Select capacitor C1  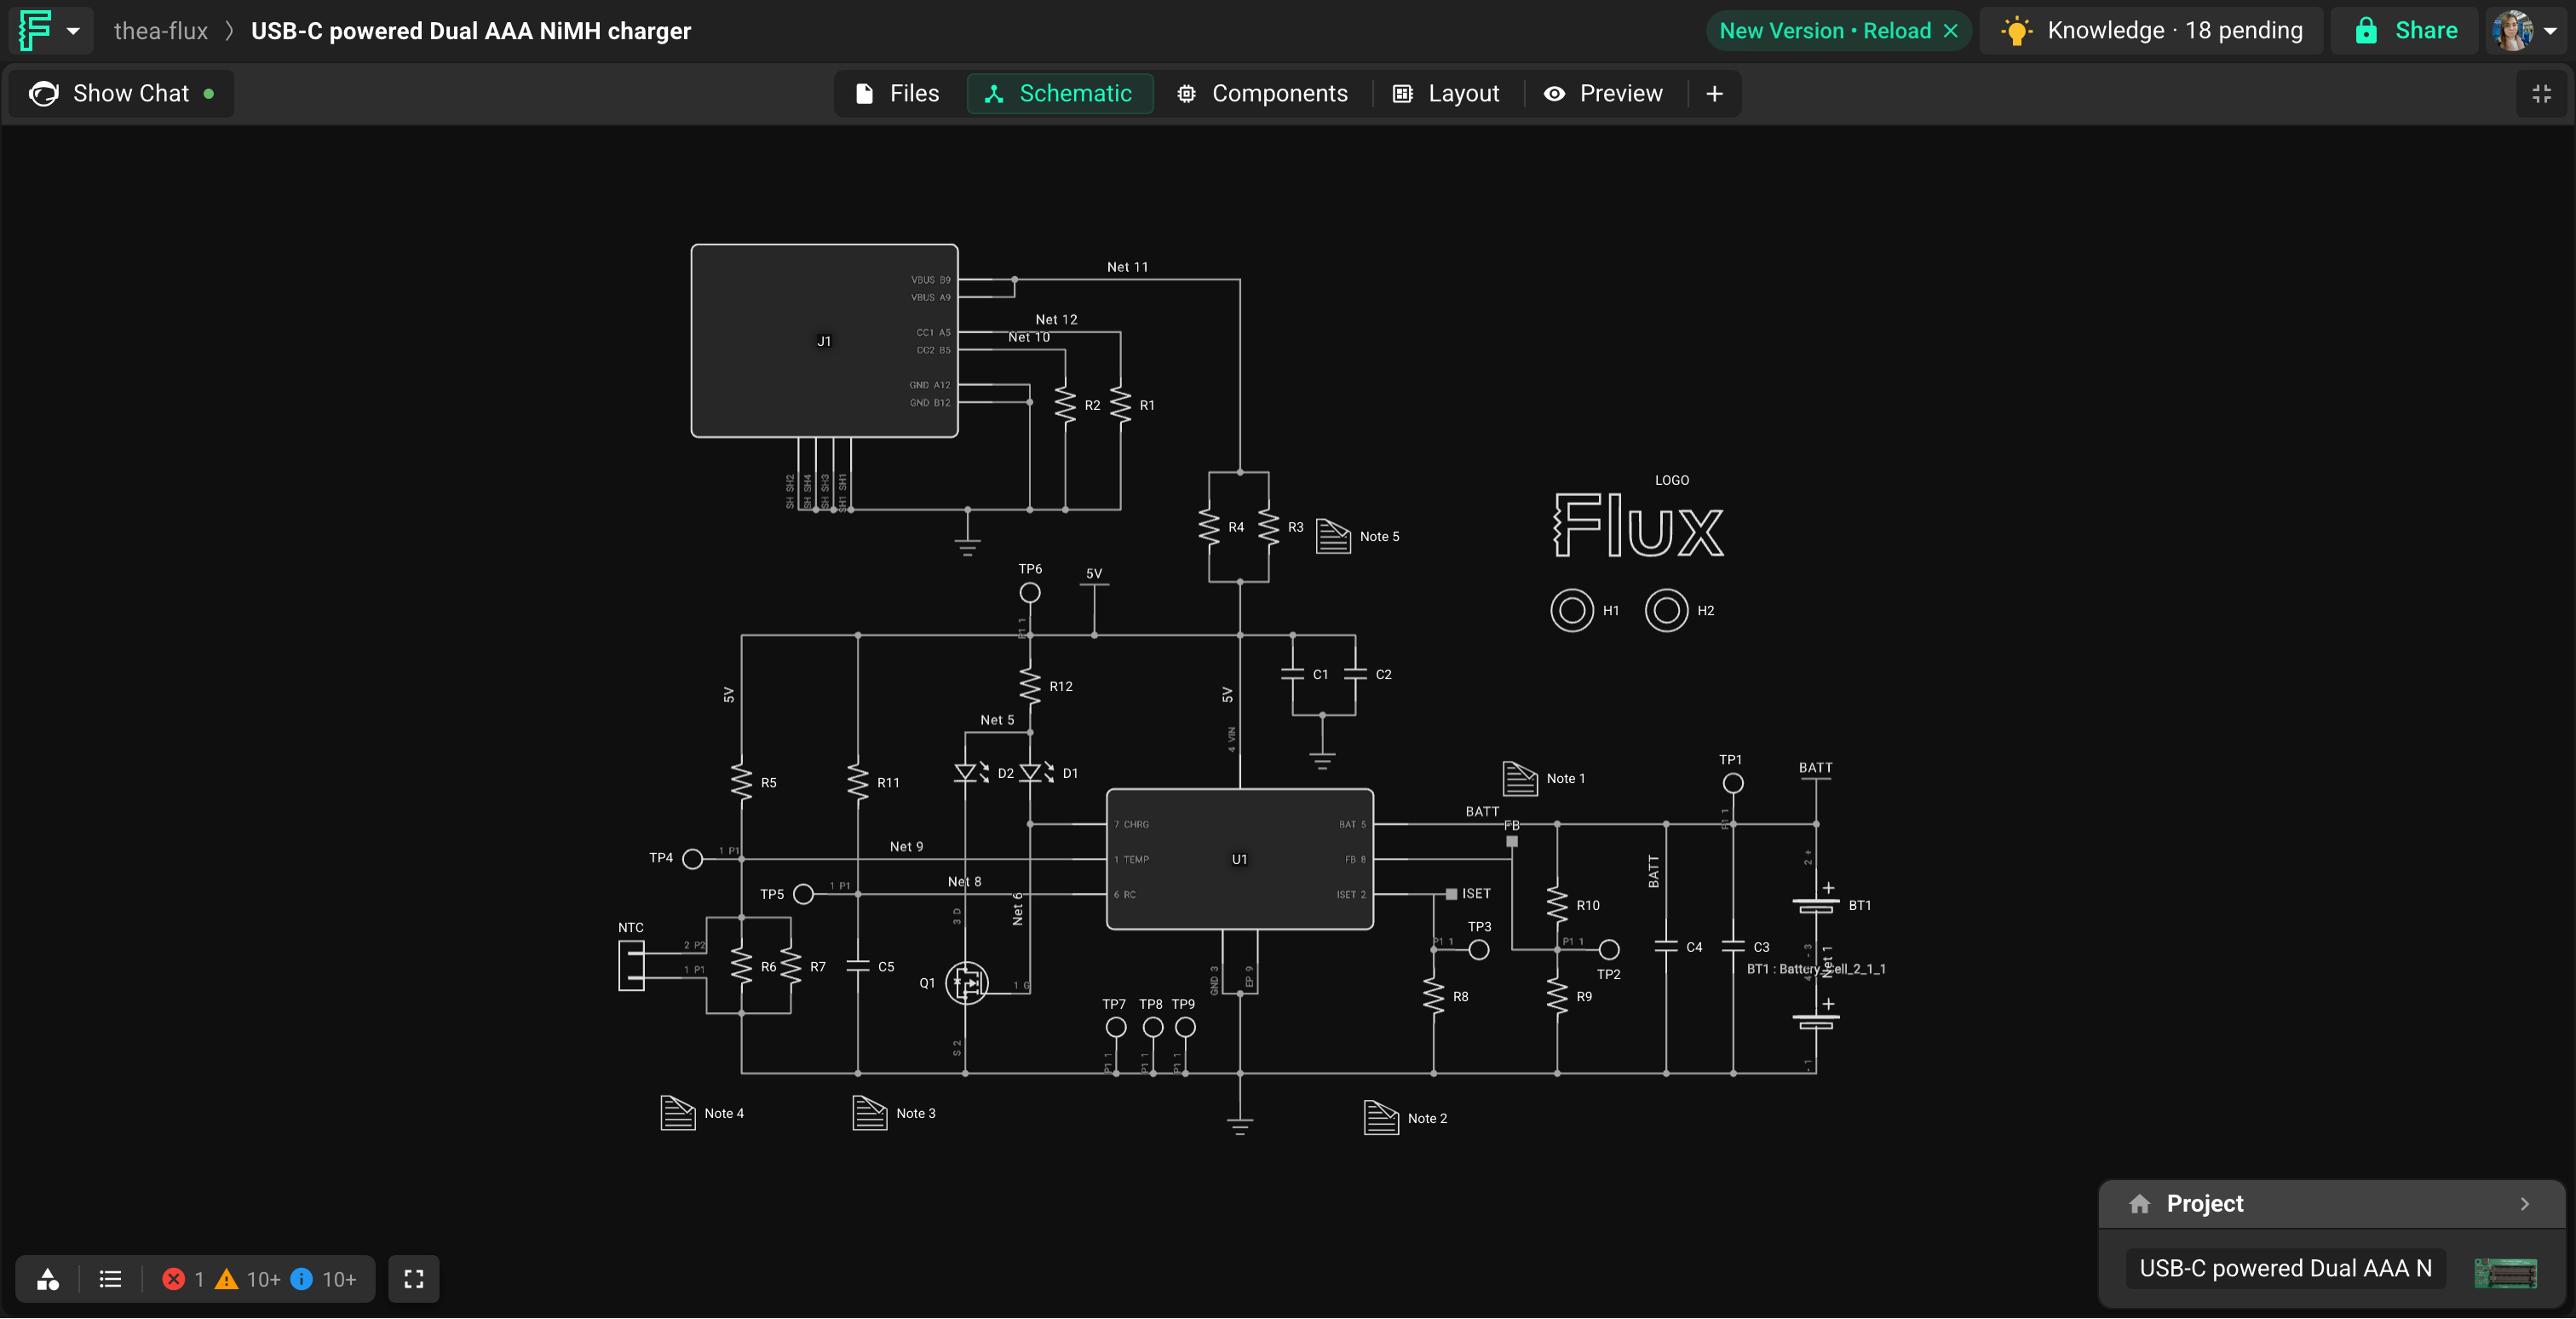click(x=1292, y=674)
